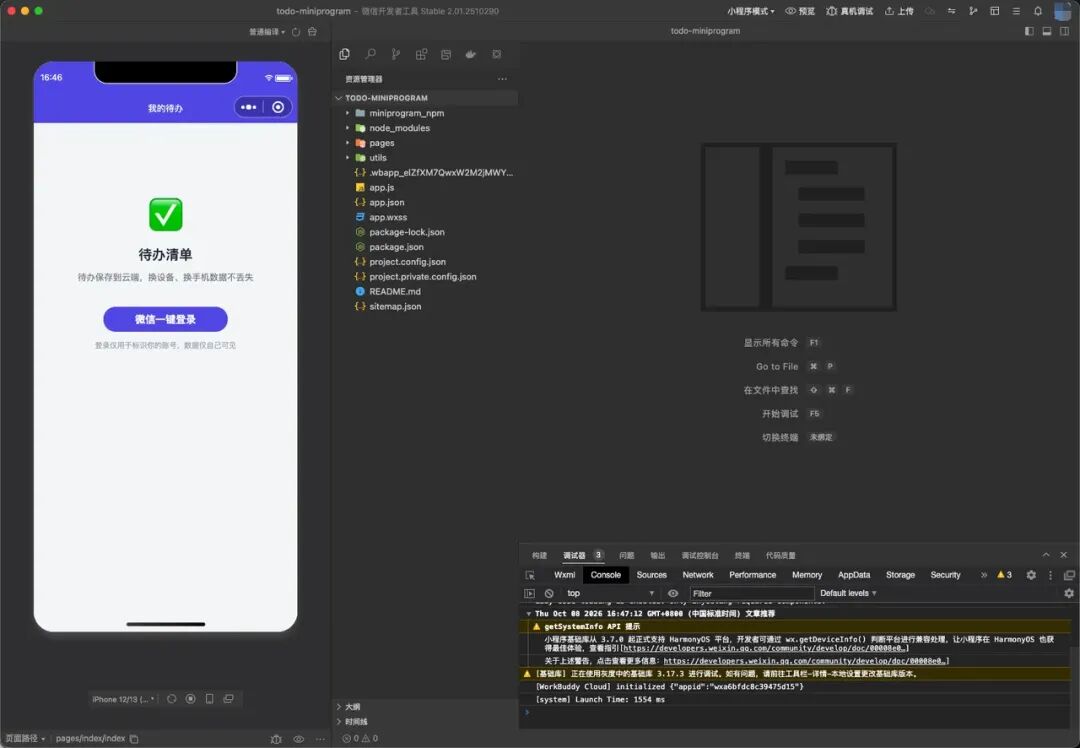This screenshot has width=1080, height=748.
Task: Switch to the AppData tab
Action: click(x=854, y=575)
